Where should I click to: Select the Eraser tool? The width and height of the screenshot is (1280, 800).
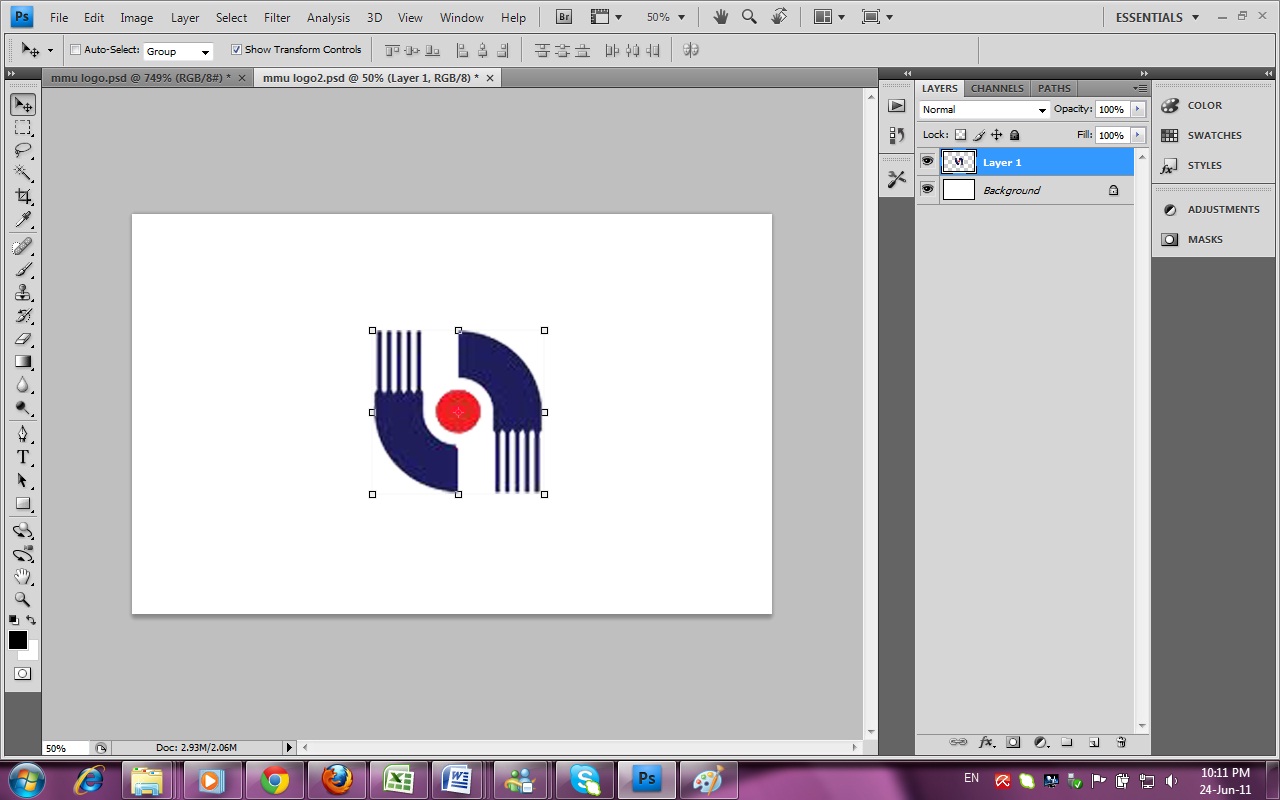coord(23,339)
